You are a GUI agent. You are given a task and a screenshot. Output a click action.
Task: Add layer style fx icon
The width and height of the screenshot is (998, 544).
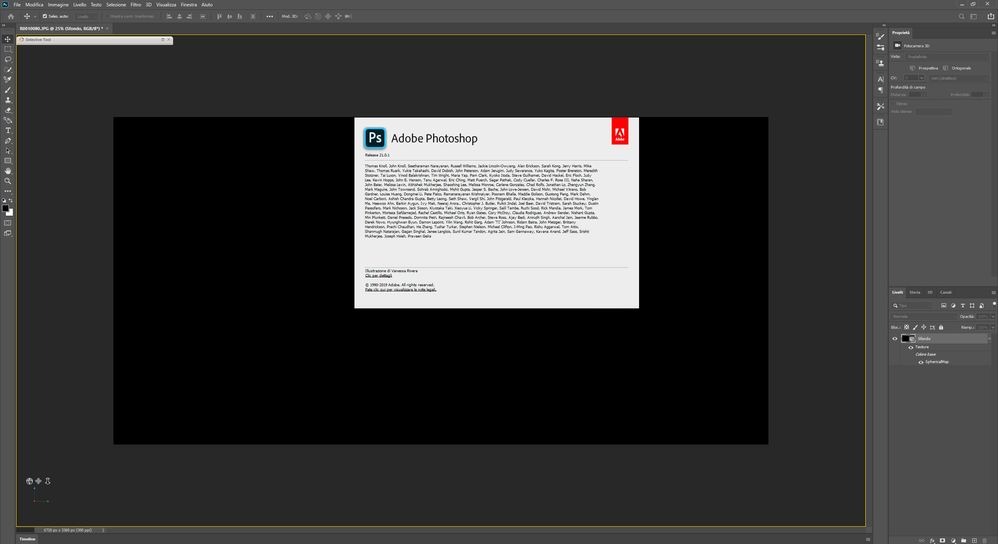[x=932, y=540]
